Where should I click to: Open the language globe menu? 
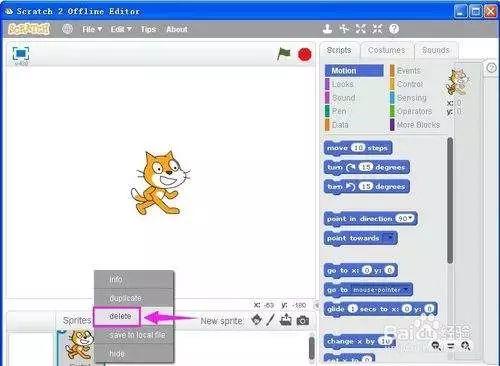coord(67,29)
